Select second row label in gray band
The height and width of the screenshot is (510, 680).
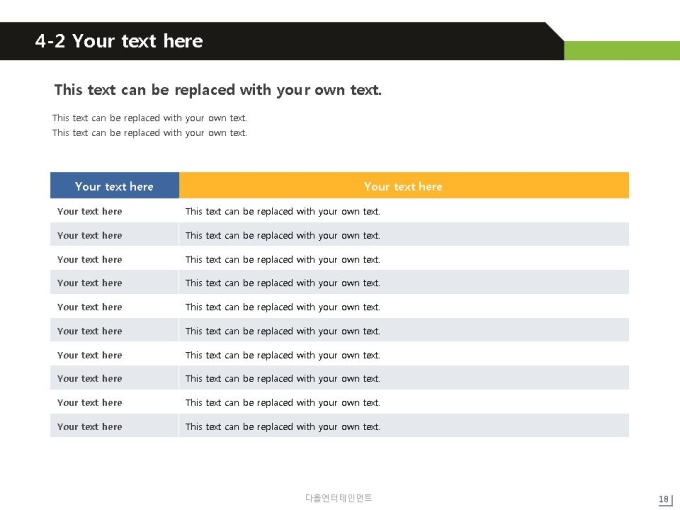[90, 235]
